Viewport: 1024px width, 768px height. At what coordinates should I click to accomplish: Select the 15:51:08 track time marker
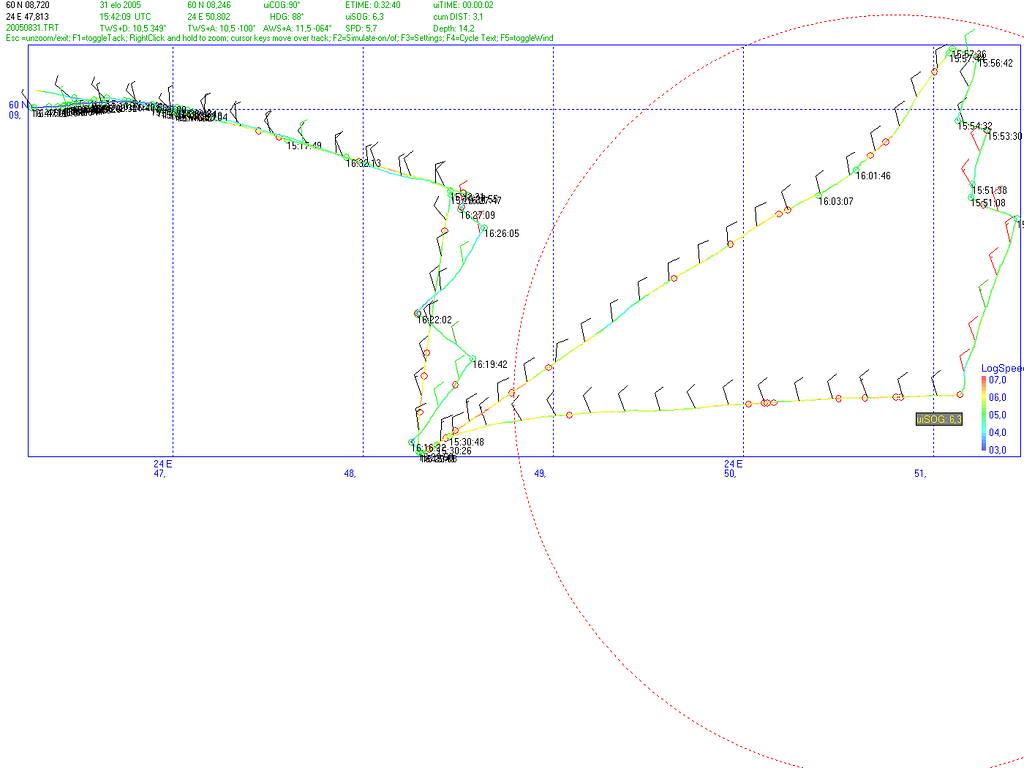pos(988,203)
